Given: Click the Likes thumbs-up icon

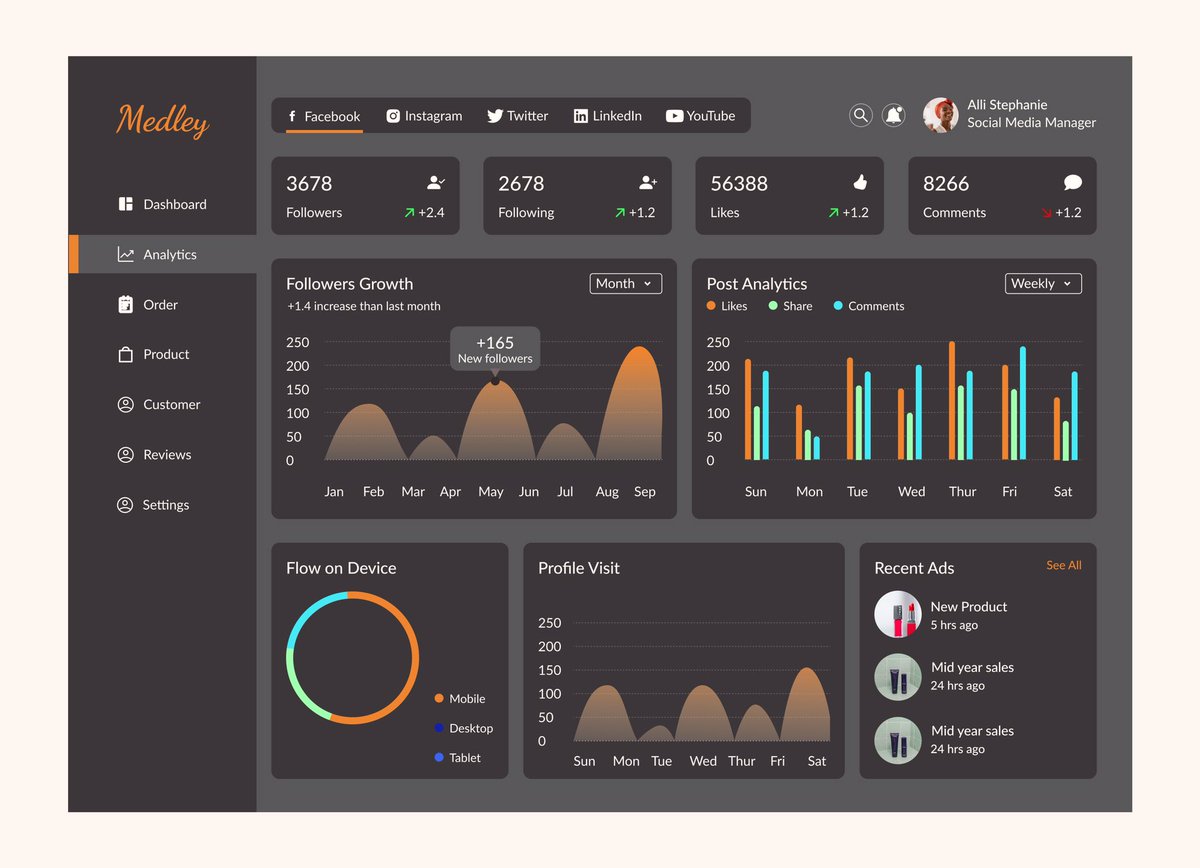Looking at the screenshot, I should point(860,182).
